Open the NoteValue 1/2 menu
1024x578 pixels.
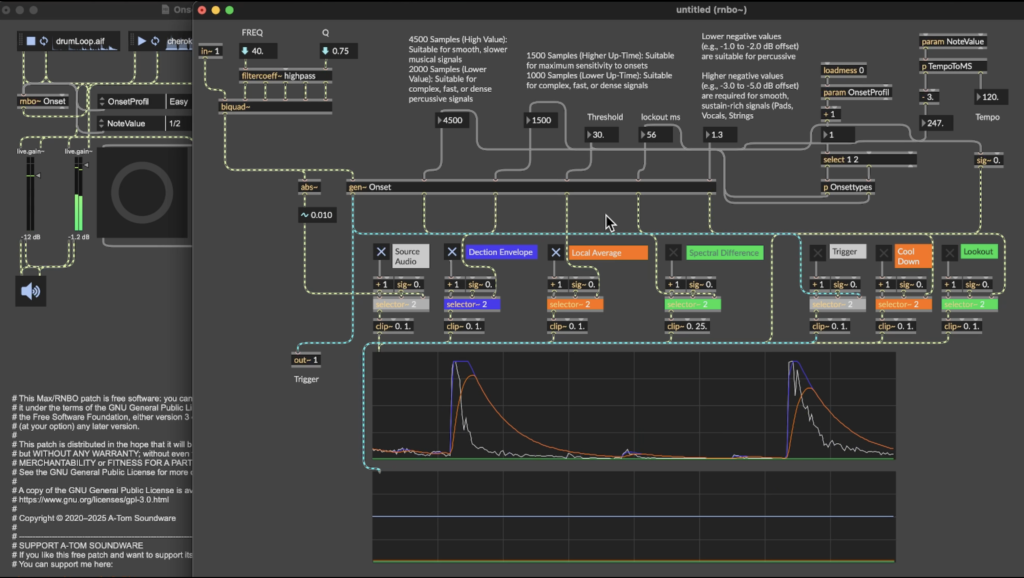(178, 123)
